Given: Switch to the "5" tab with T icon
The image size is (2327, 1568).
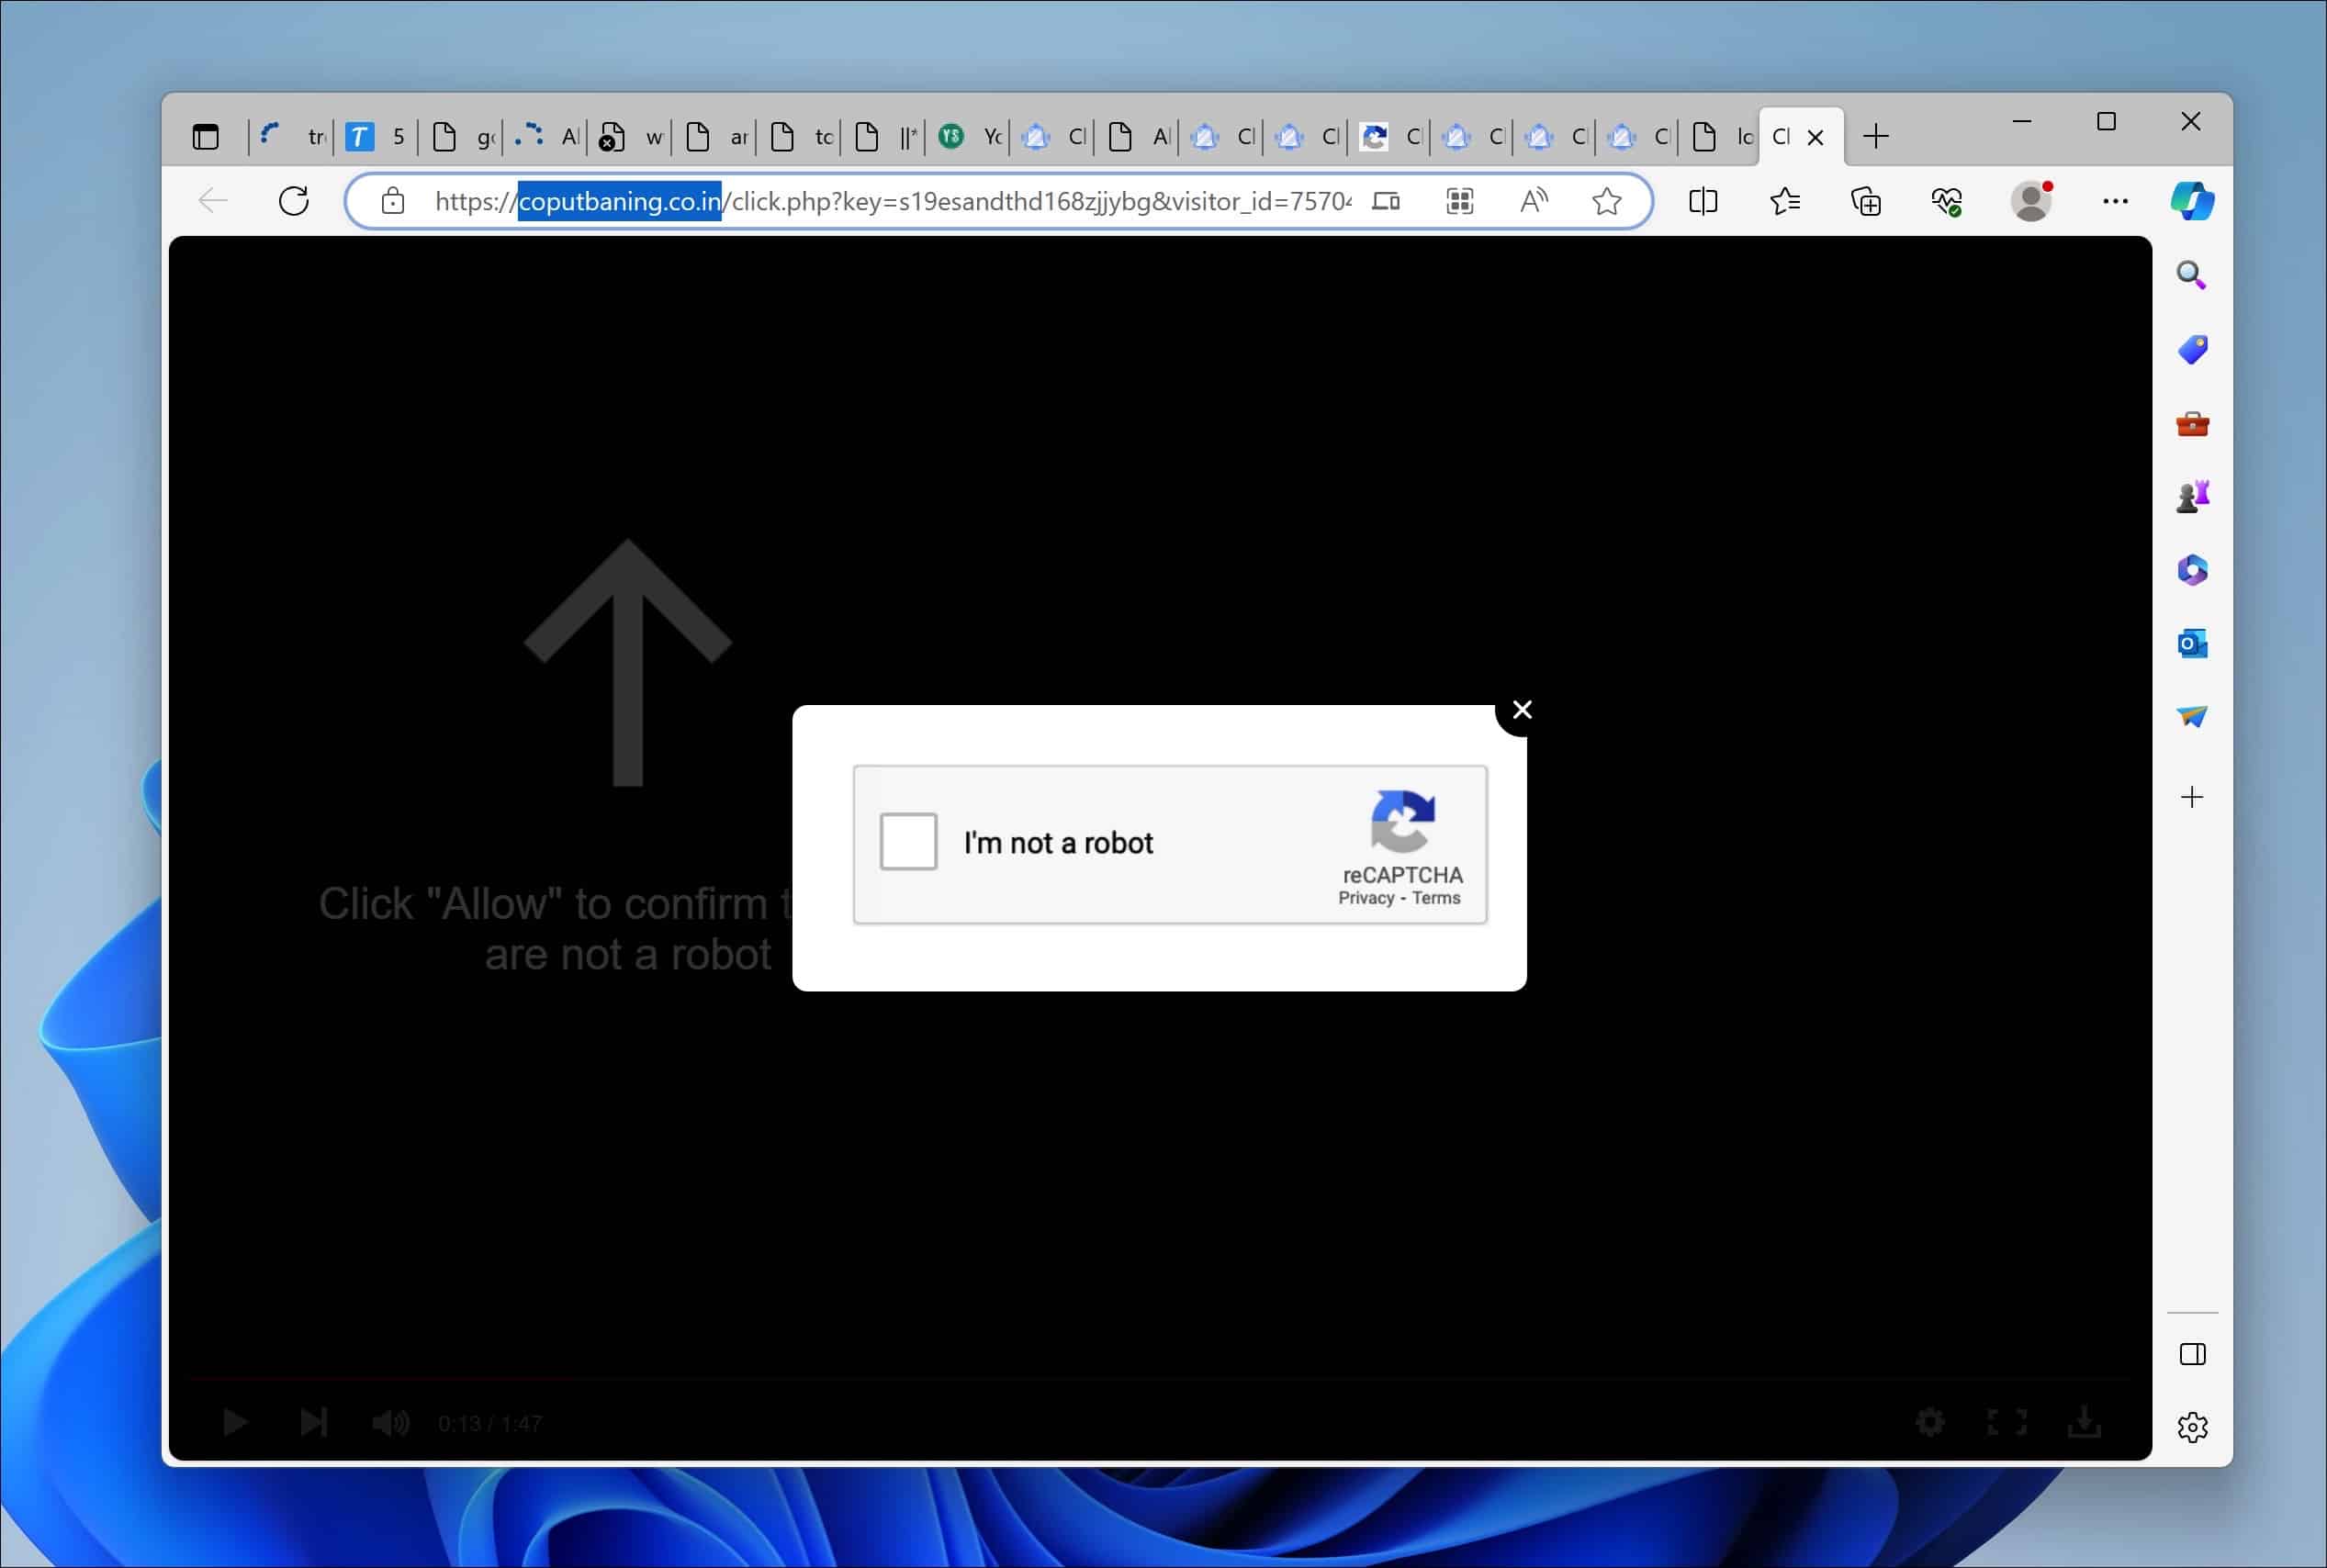Looking at the screenshot, I should click(376, 137).
